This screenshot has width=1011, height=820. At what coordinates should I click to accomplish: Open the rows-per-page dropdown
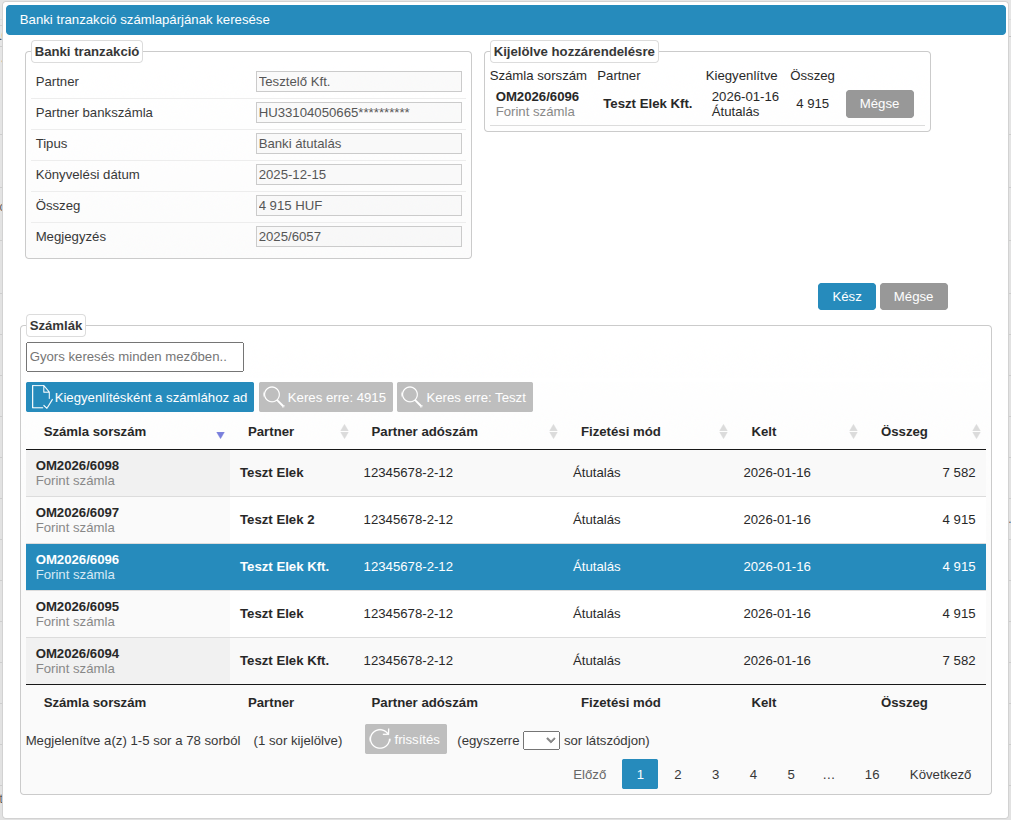point(541,741)
